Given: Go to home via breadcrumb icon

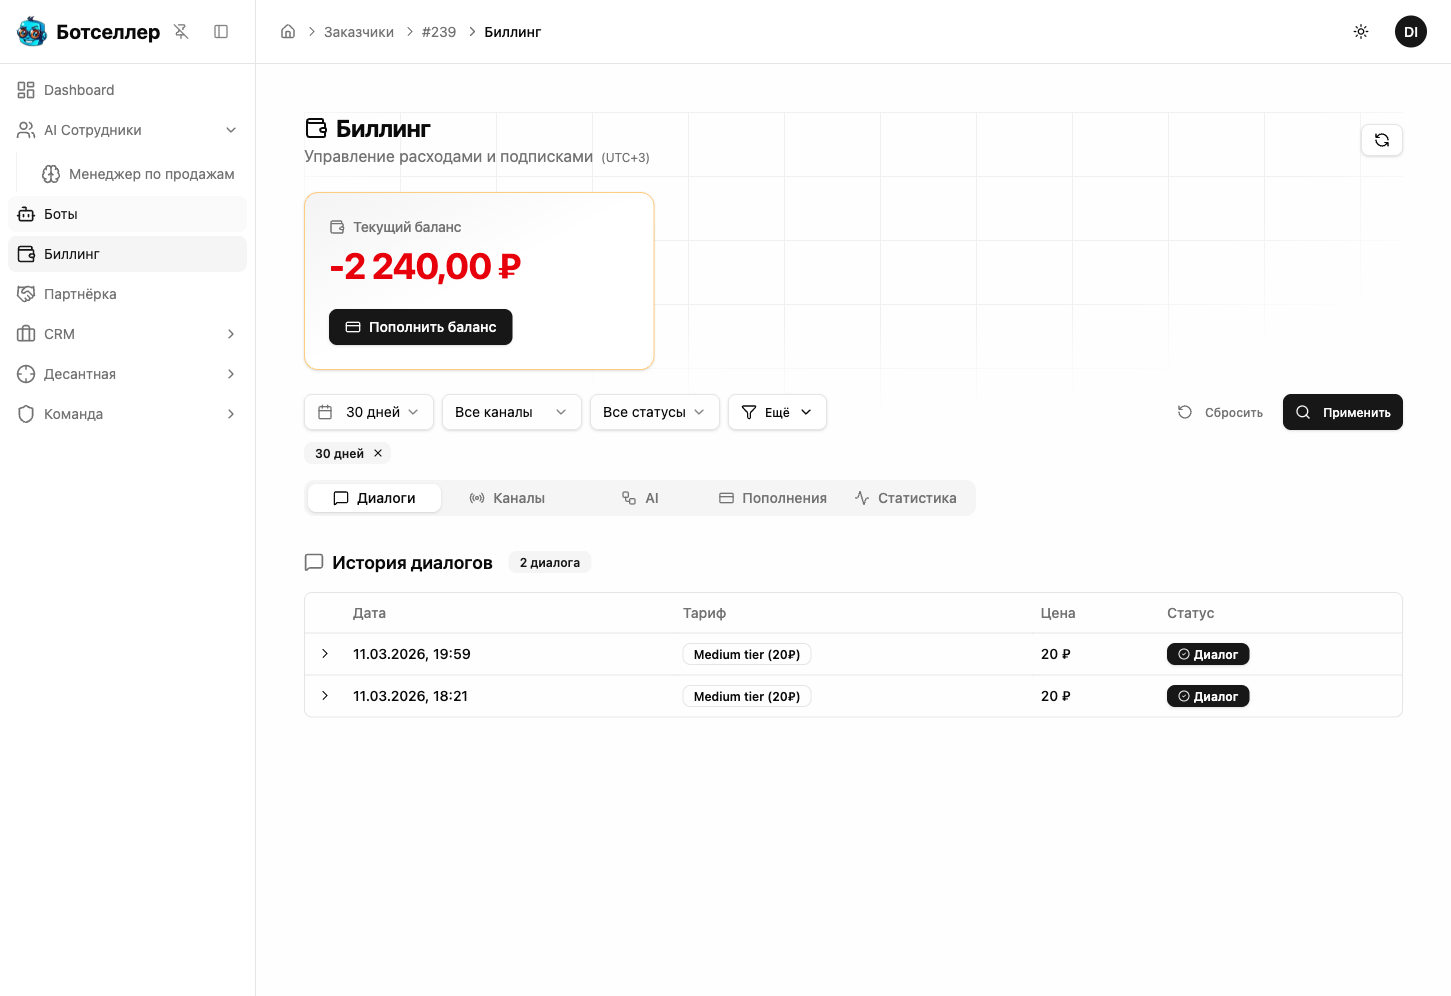Looking at the screenshot, I should pyautogui.click(x=288, y=32).
